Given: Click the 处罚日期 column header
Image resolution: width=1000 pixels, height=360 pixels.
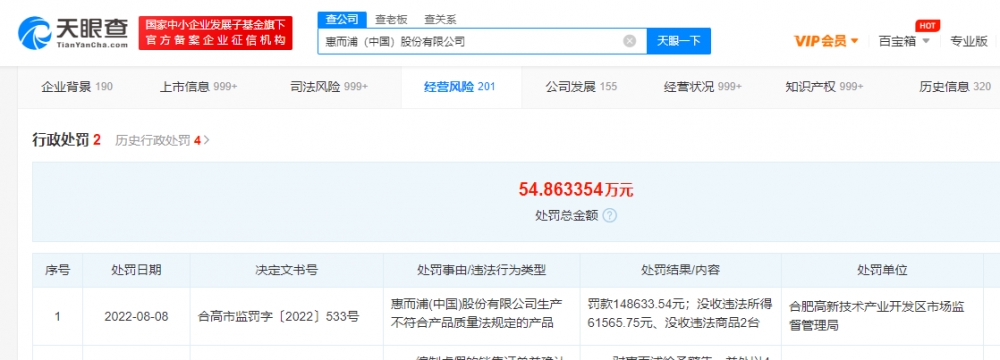Looking at the screenshot, I should 136,270.
